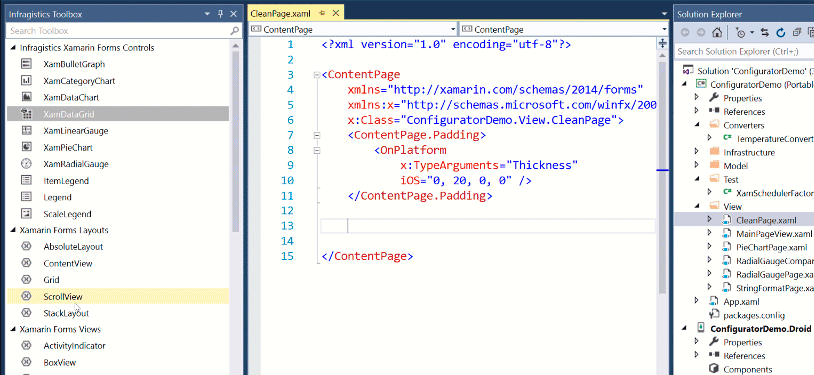Click the Toolbox search magnifier icon
Viewport: 814px width, 375px height.
tap(235, 31)
